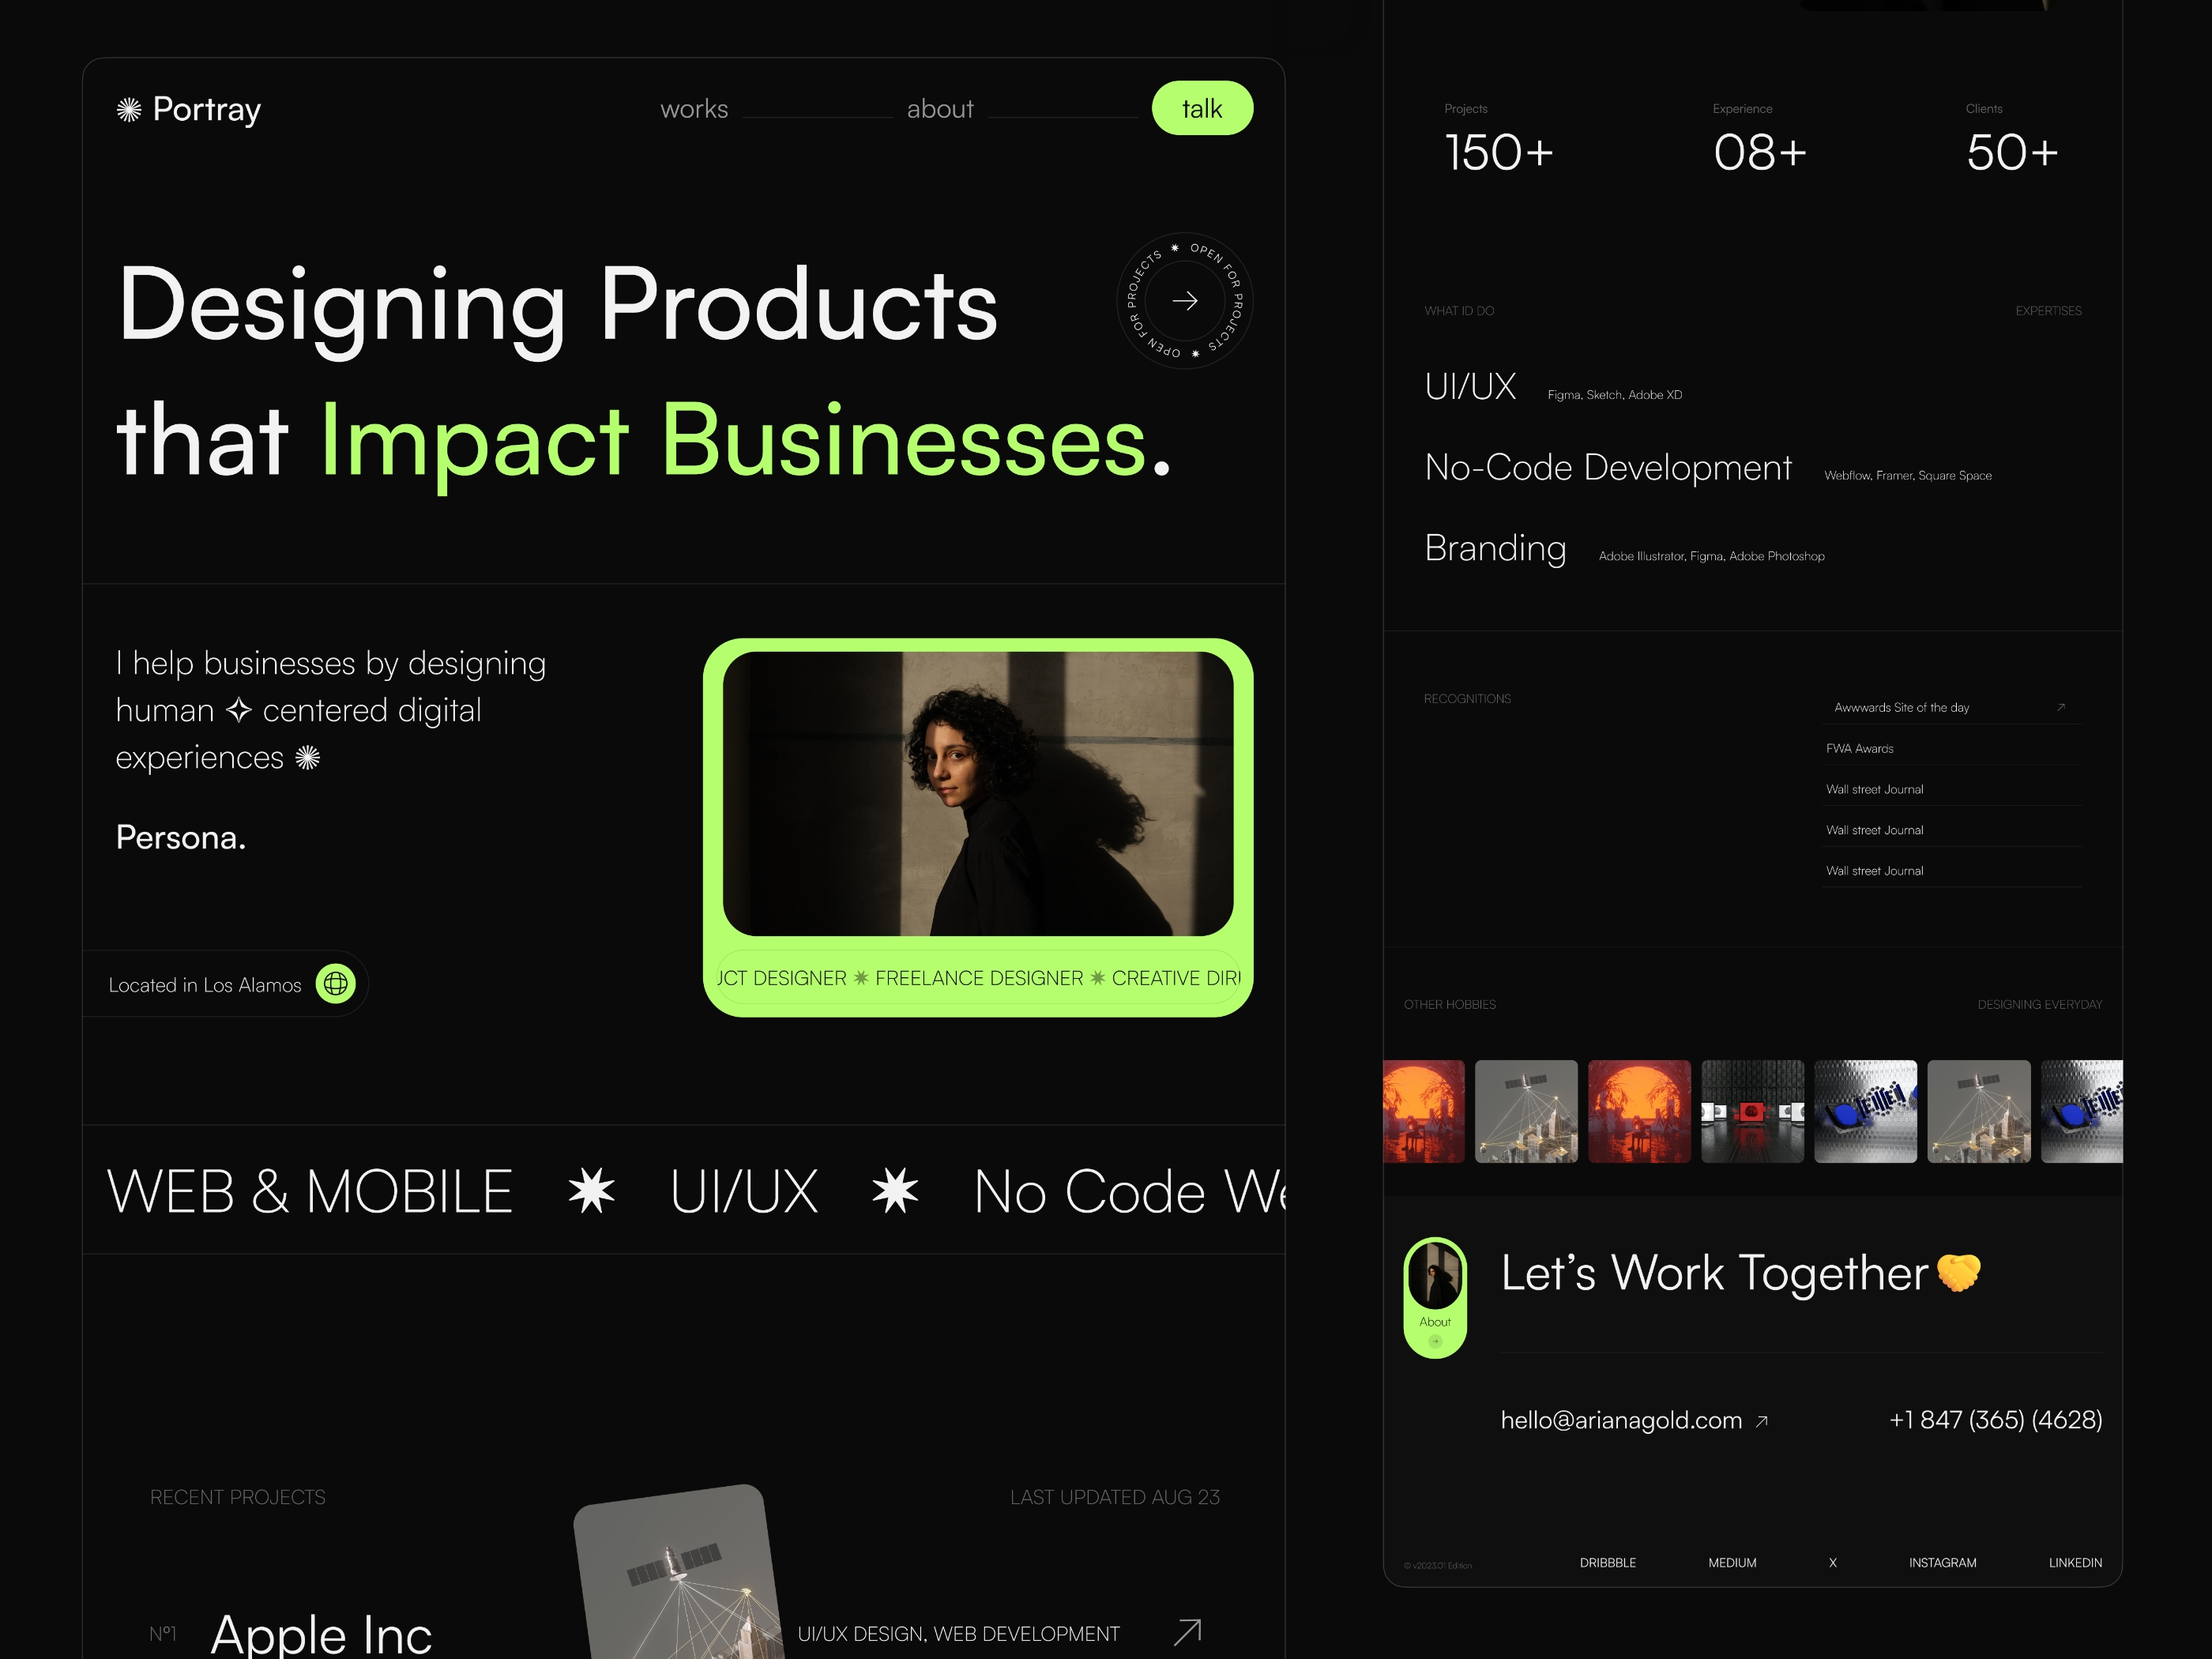Open the Works navigation menu item
This screenshot has width=2212, height=1659.
[695, 110]
